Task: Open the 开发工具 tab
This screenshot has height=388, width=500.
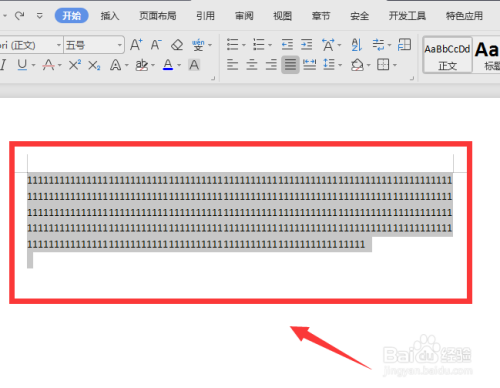Action: (x=407, y=16)
